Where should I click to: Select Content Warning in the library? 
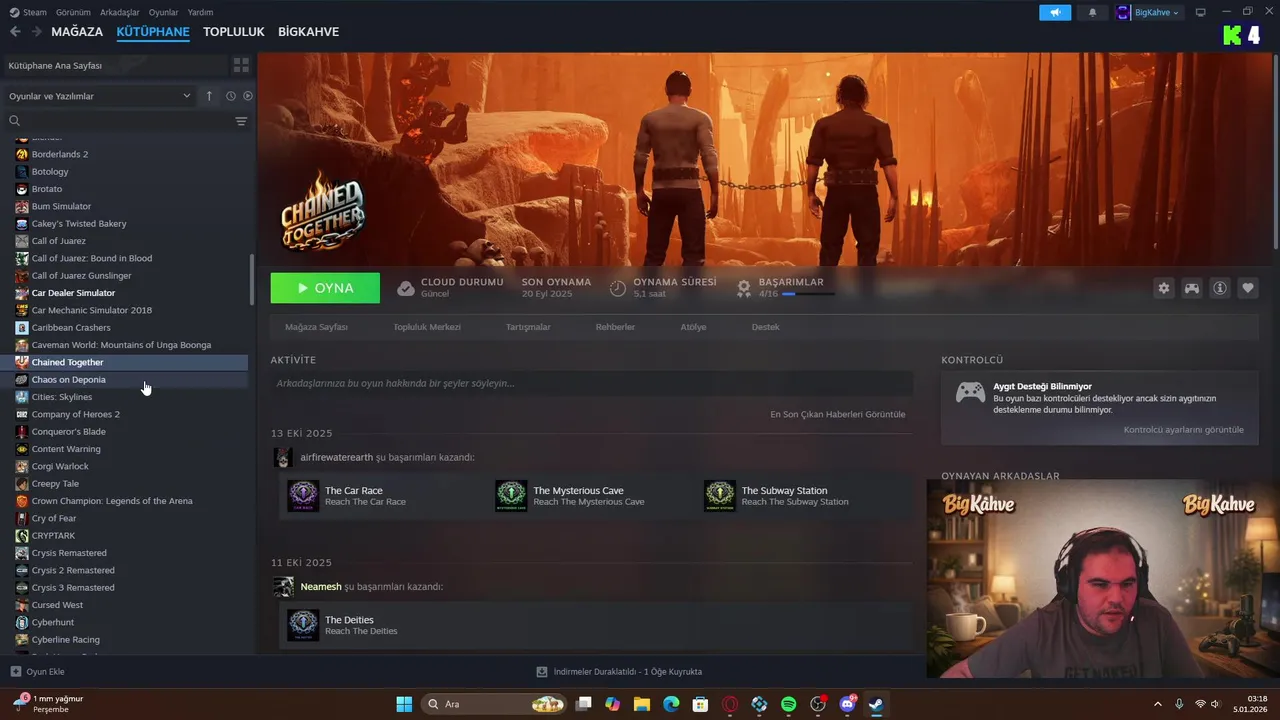(x=124, y=449)
